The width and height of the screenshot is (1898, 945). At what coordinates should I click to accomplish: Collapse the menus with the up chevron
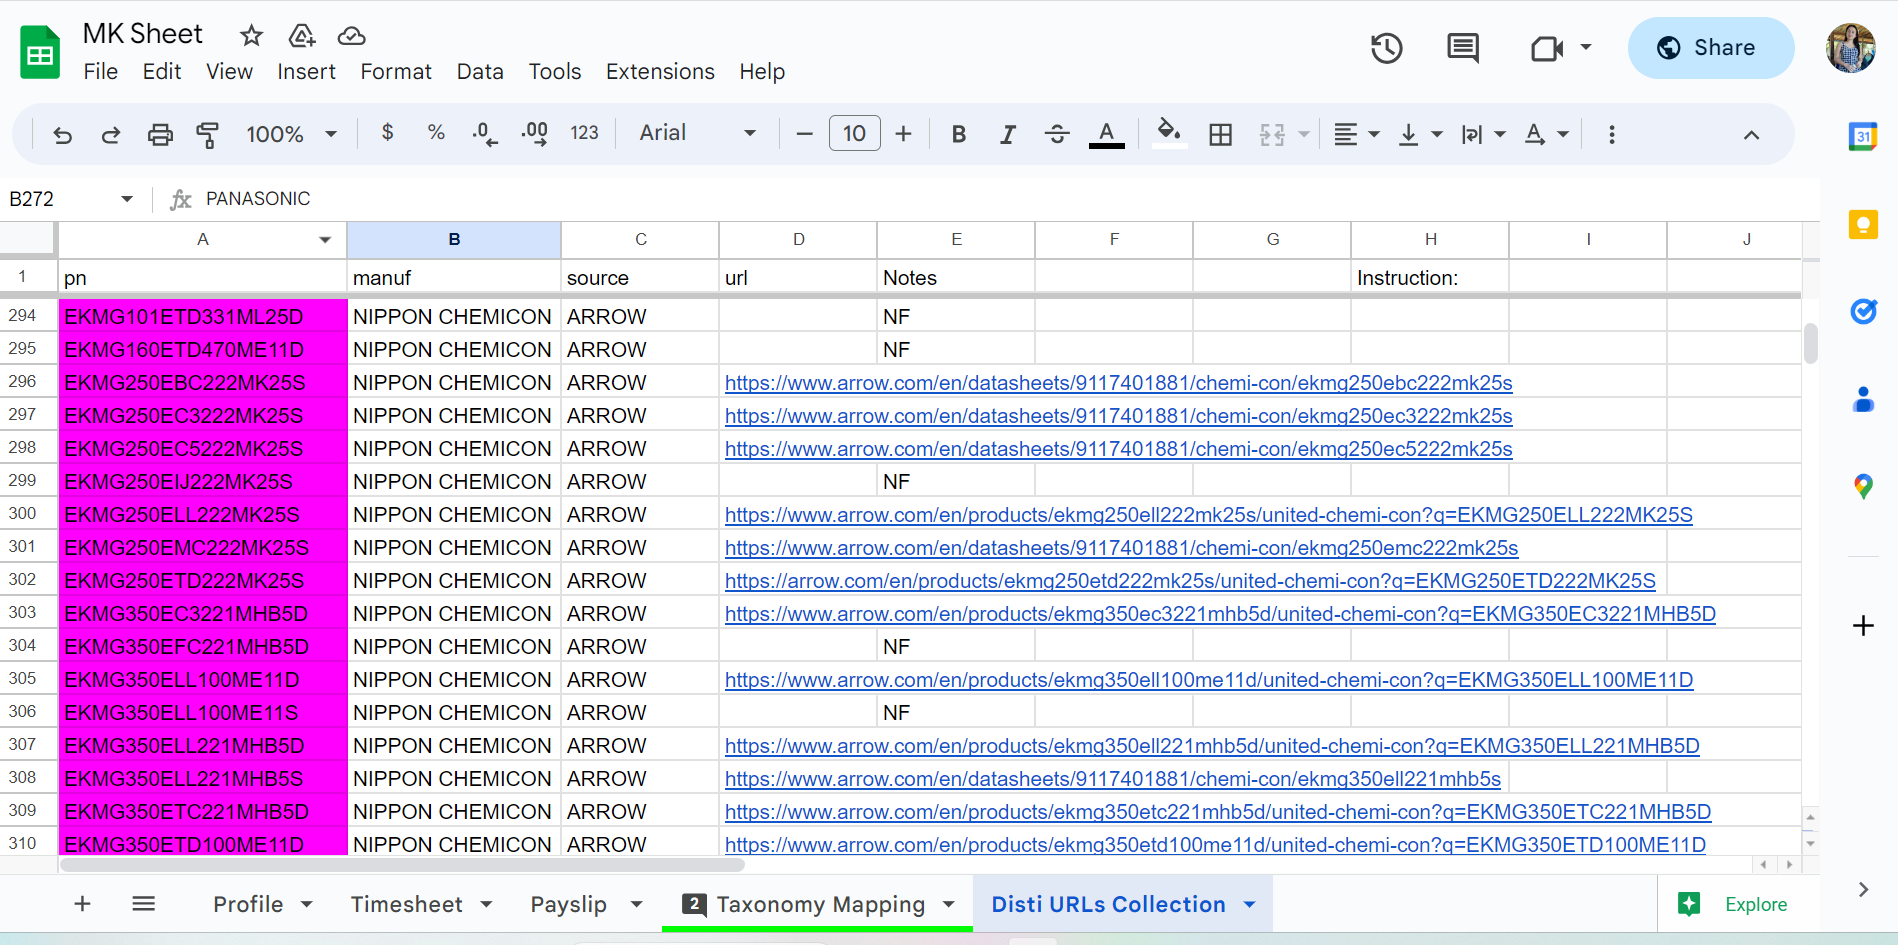[1751, 135]
